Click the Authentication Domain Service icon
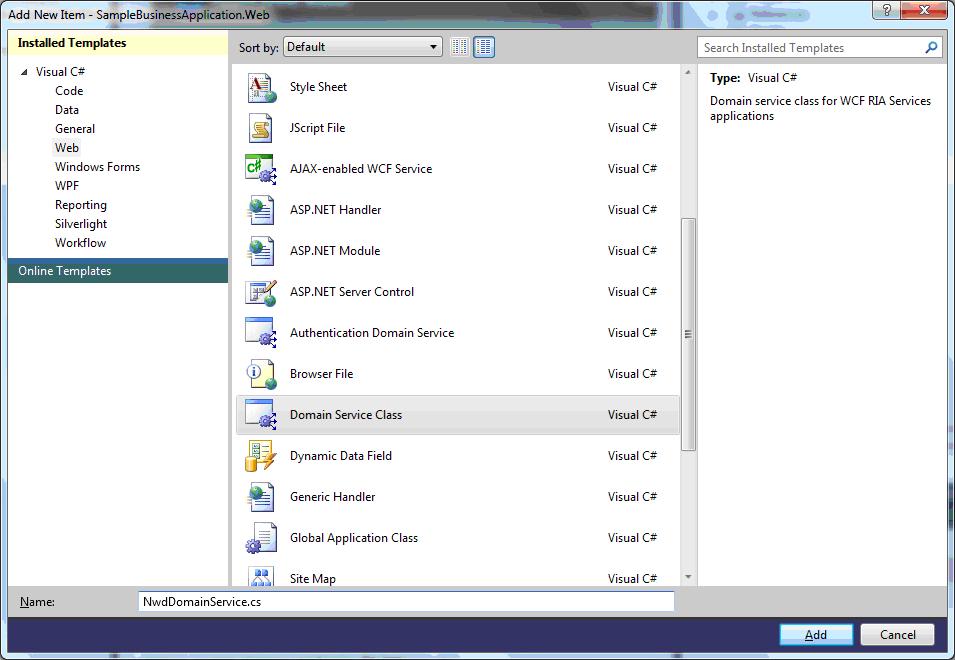The image size is (955, 660). click(261, 332)
